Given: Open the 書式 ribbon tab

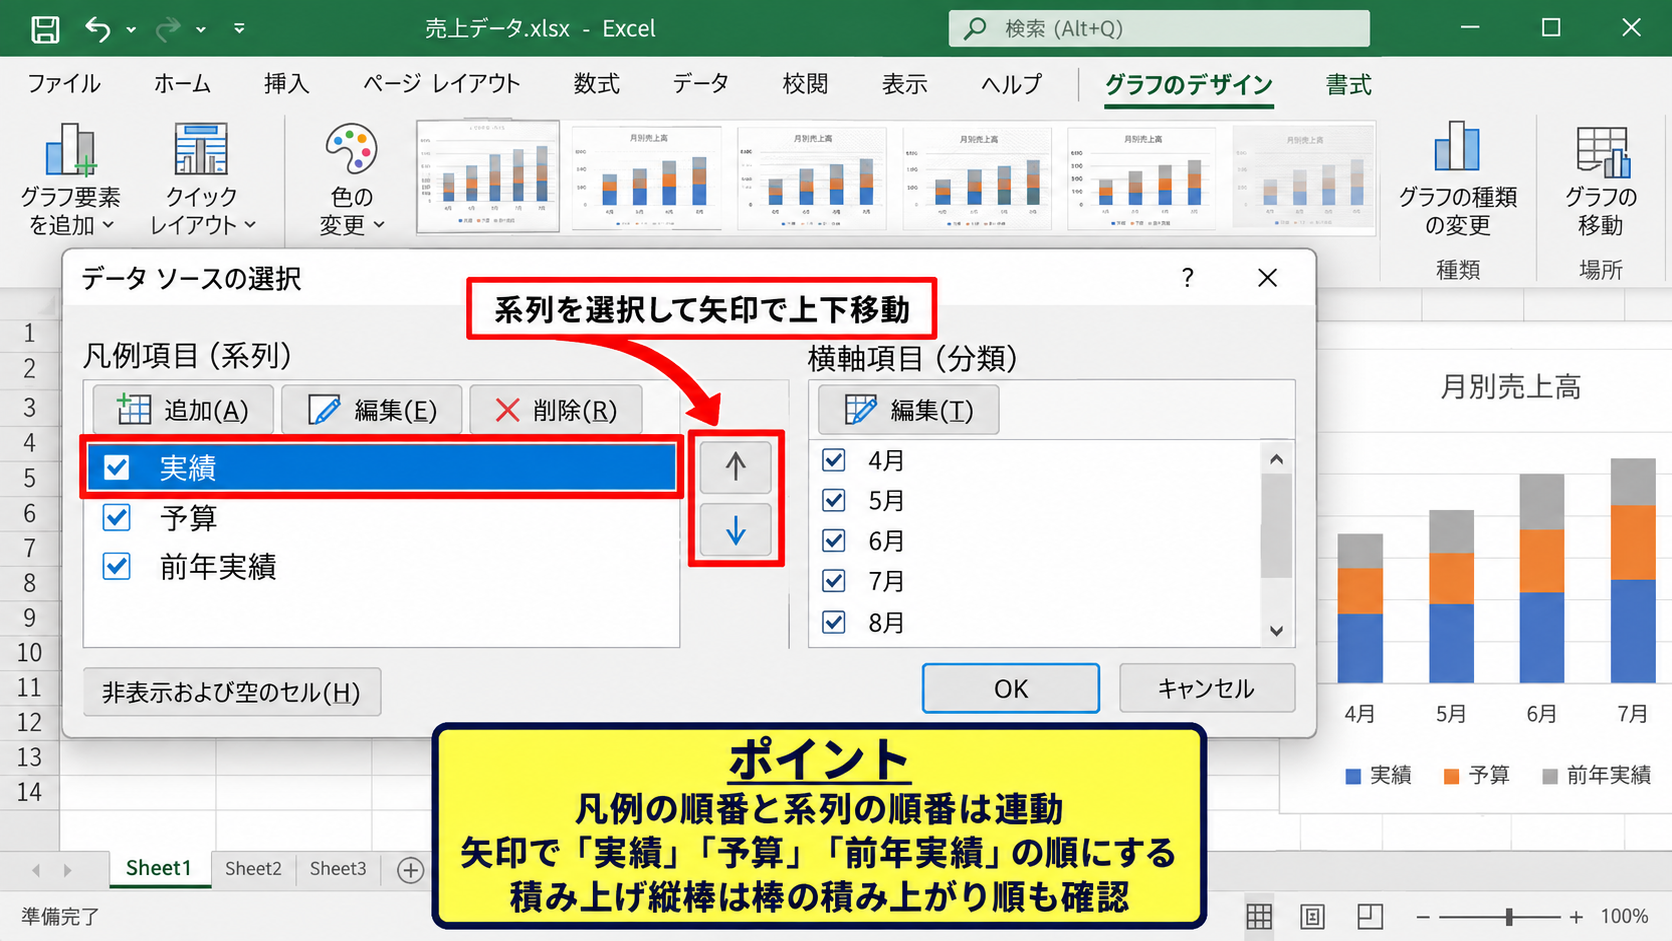Looking at the screenshot, I should [x=1348, y=84].
